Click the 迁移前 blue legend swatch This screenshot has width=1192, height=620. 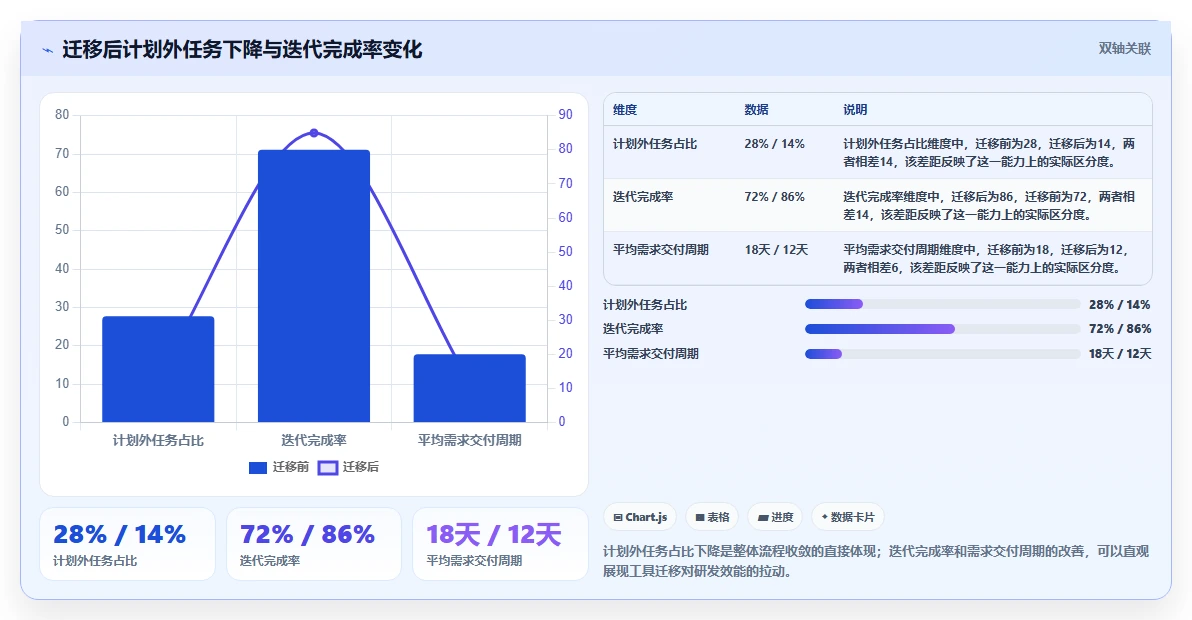[x=258, y=467]
